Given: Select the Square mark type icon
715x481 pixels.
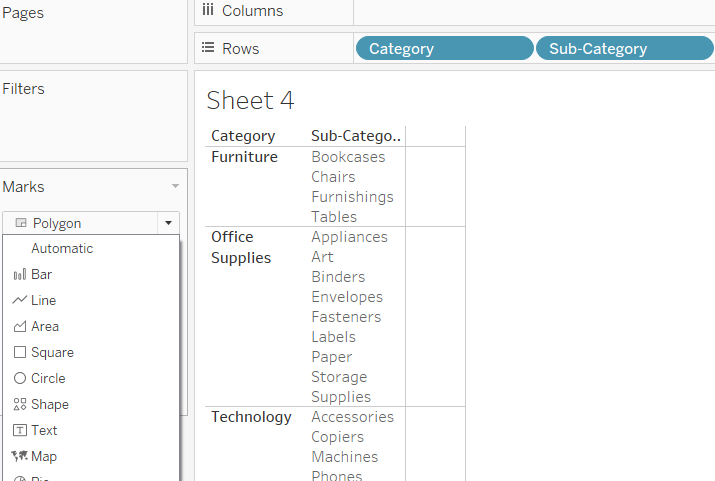Looking at the screenshot, I should [20, 352].
